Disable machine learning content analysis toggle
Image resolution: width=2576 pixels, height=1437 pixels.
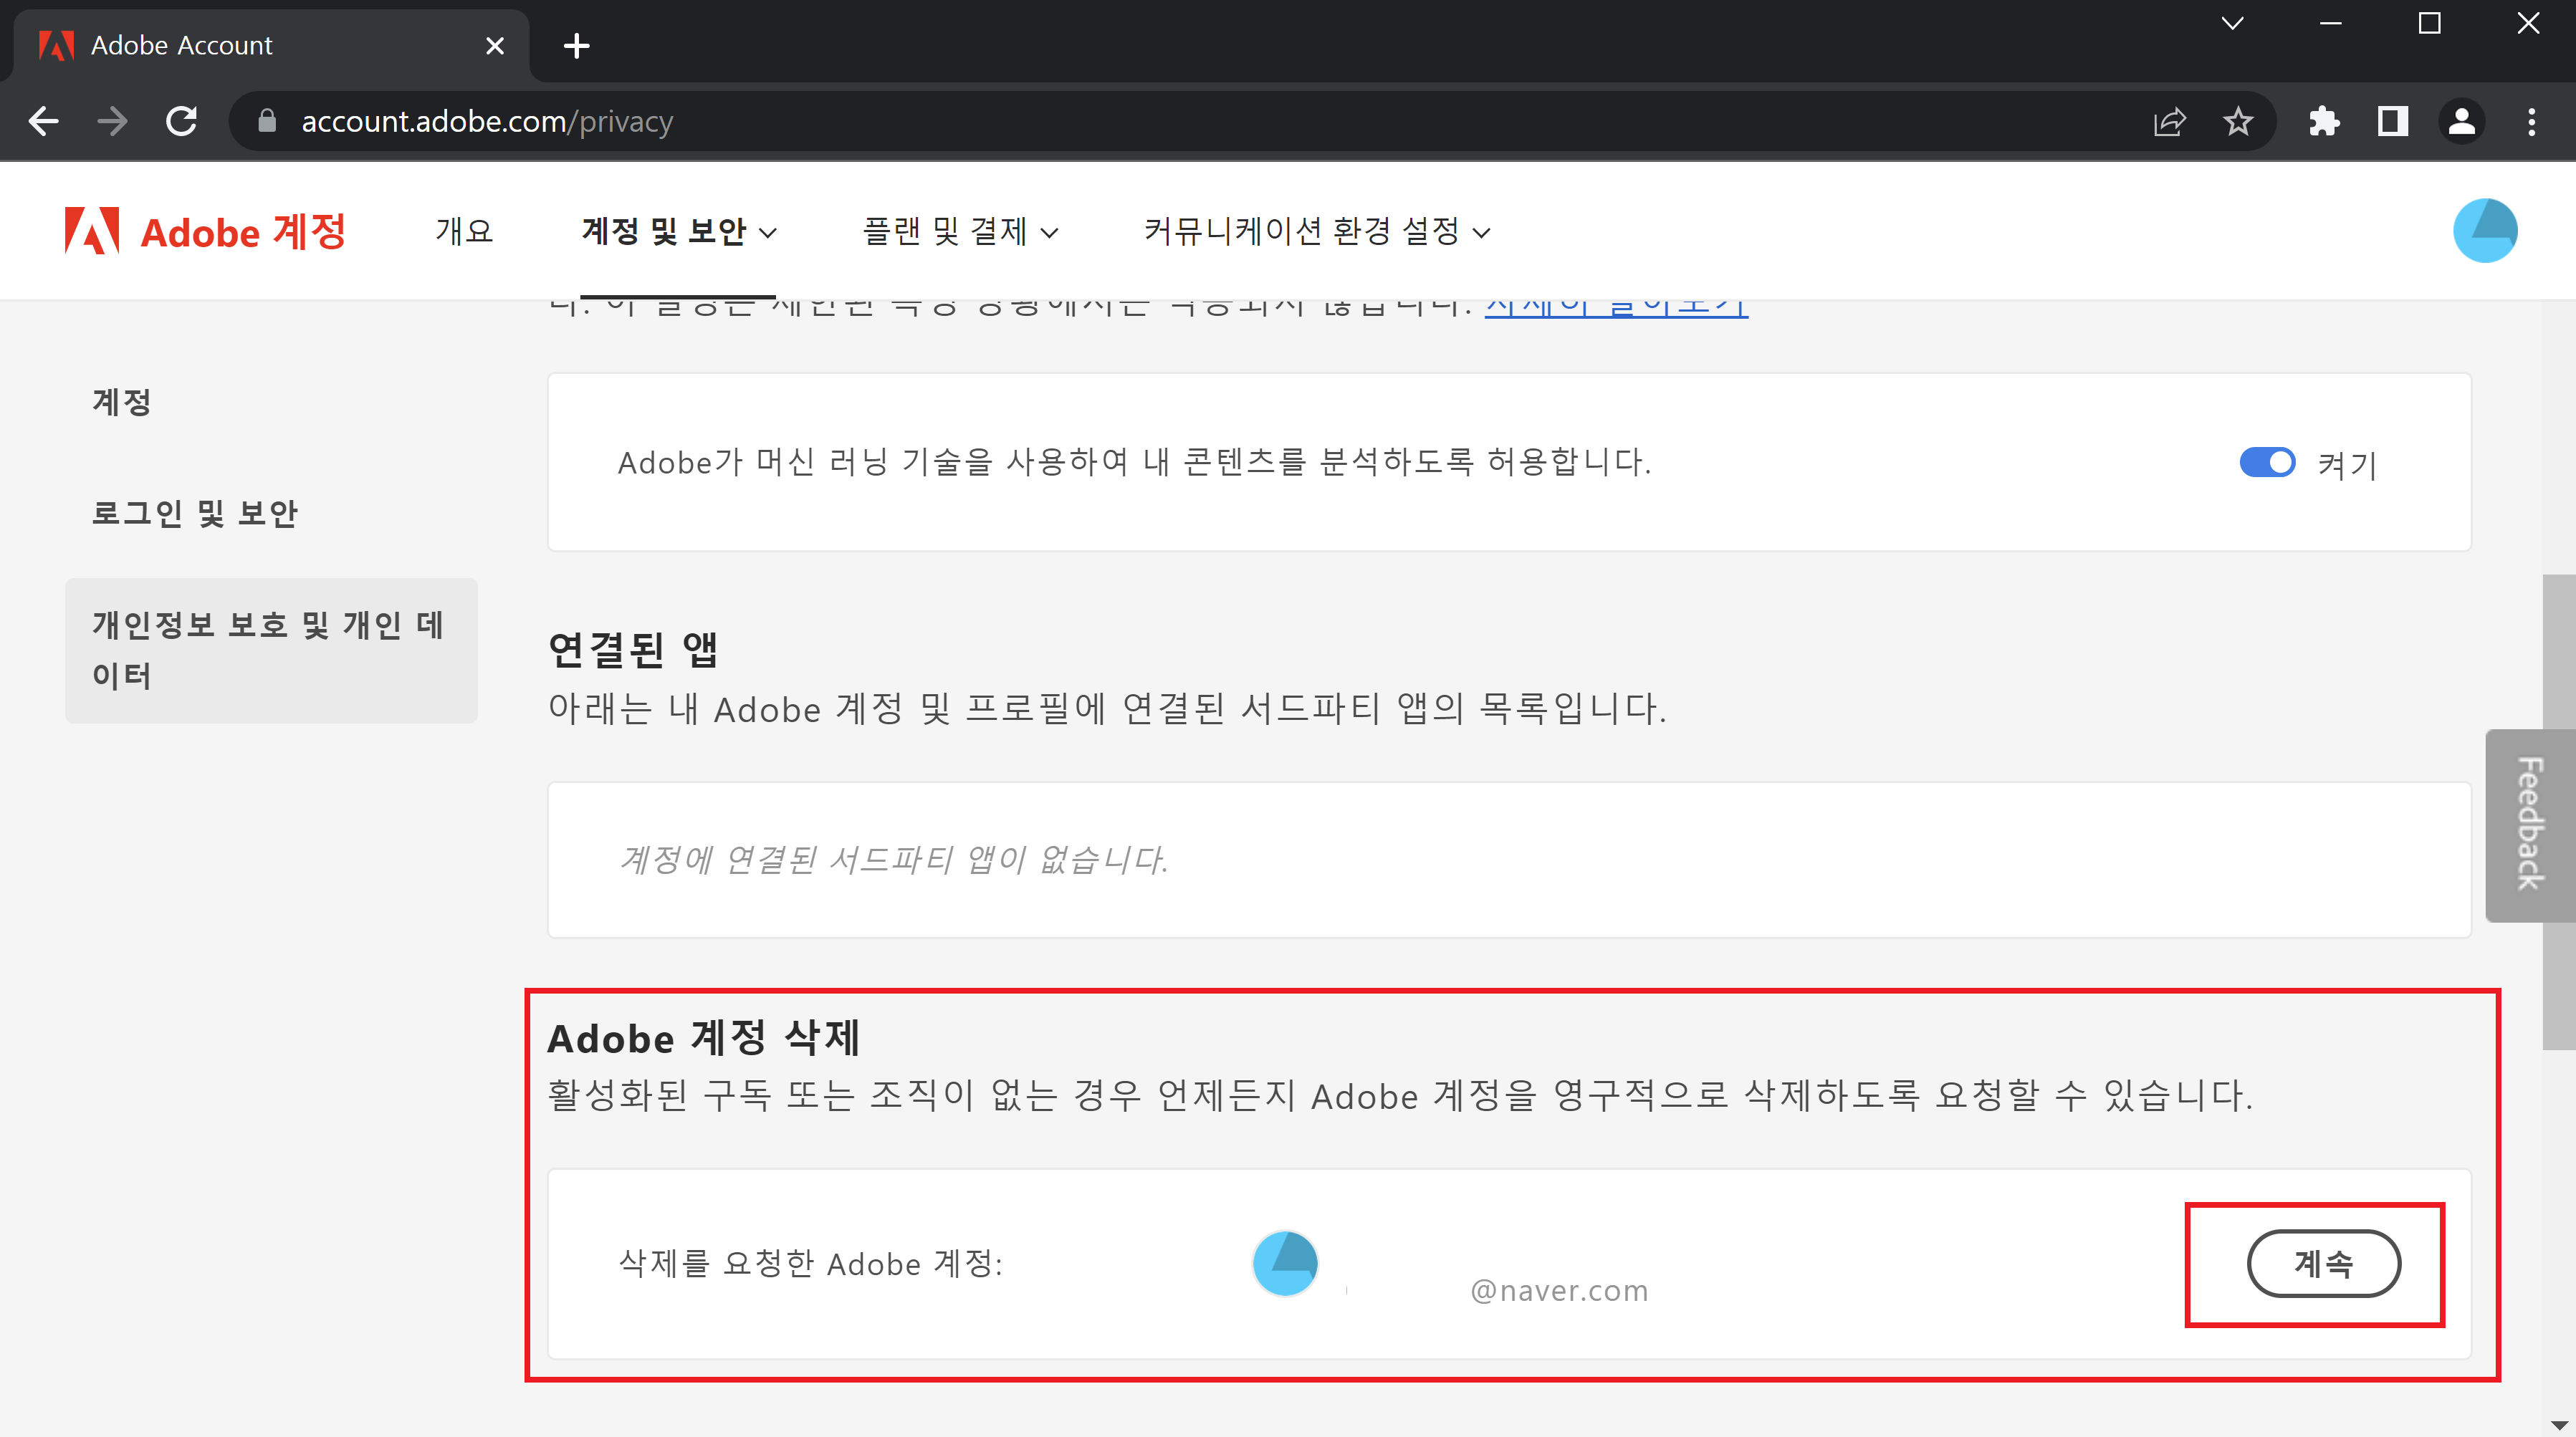pos(2267,462)
